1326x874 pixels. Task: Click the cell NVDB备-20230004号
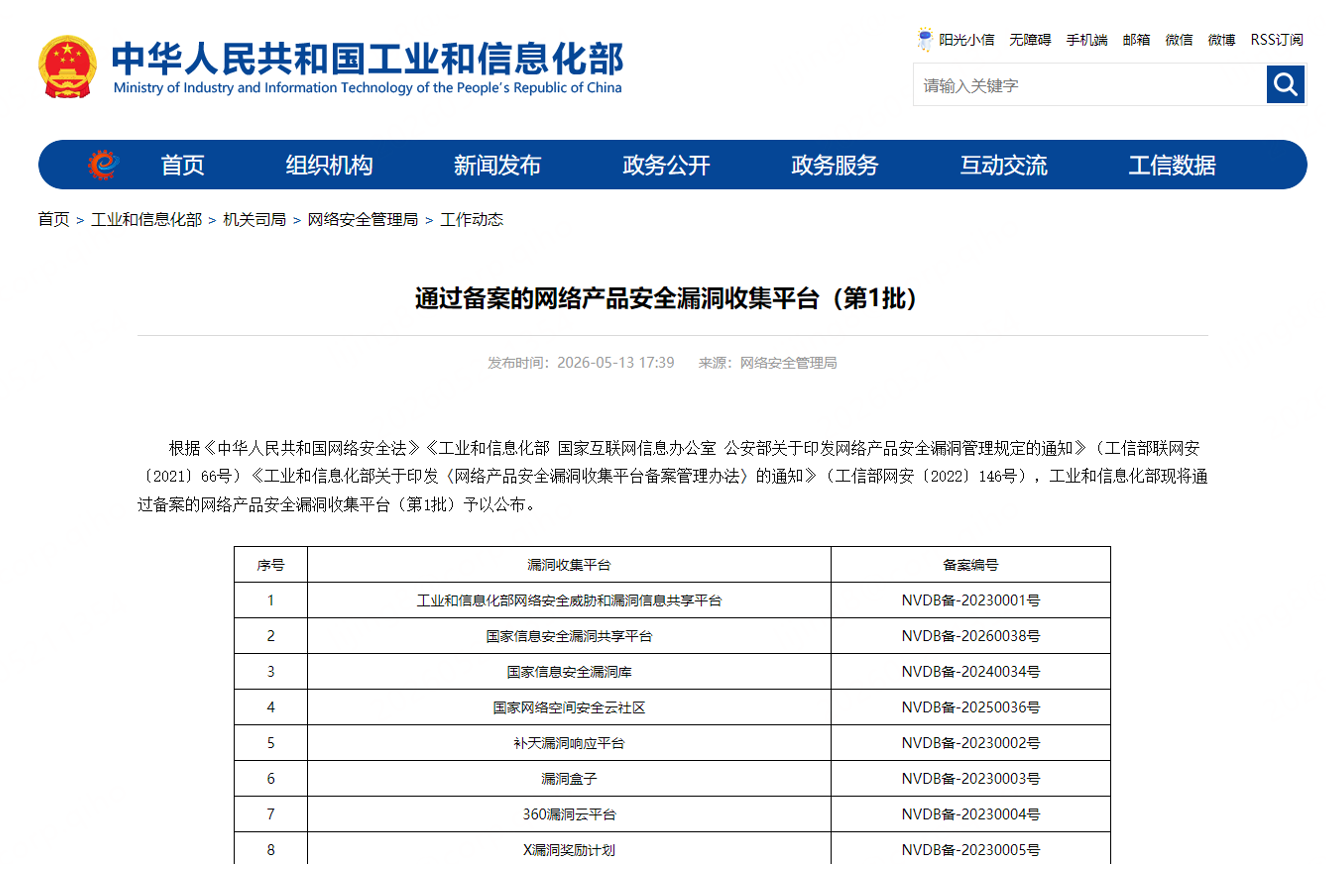tap(971, 814)
